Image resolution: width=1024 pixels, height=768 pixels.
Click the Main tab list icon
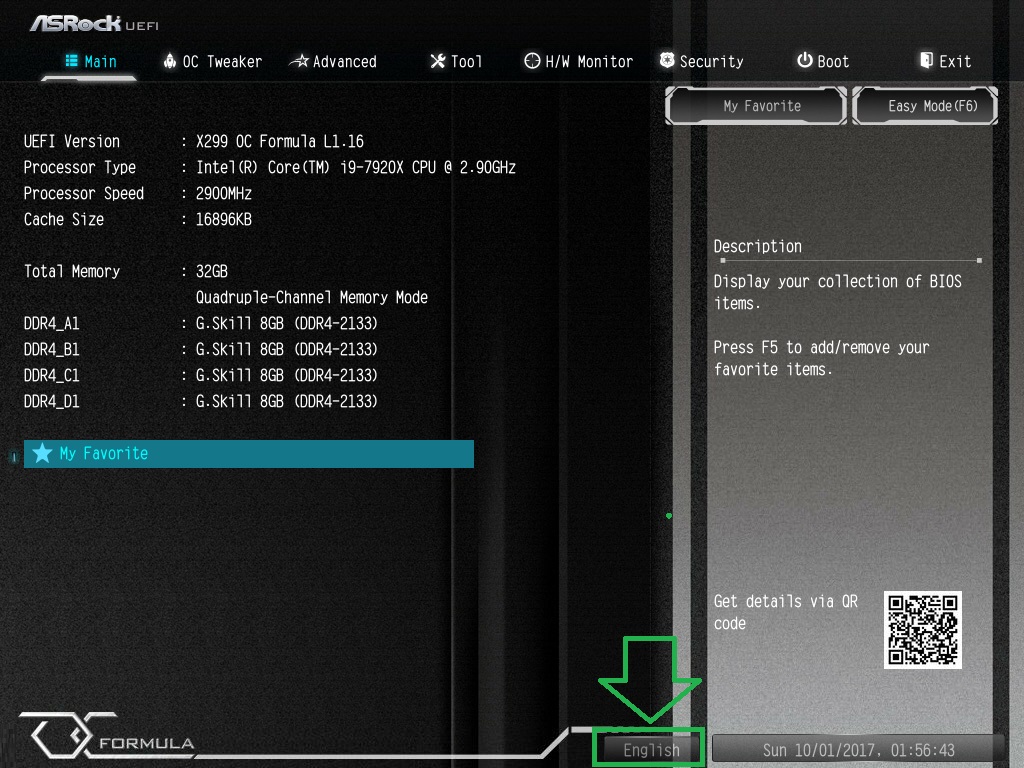[x=71, y=61]
